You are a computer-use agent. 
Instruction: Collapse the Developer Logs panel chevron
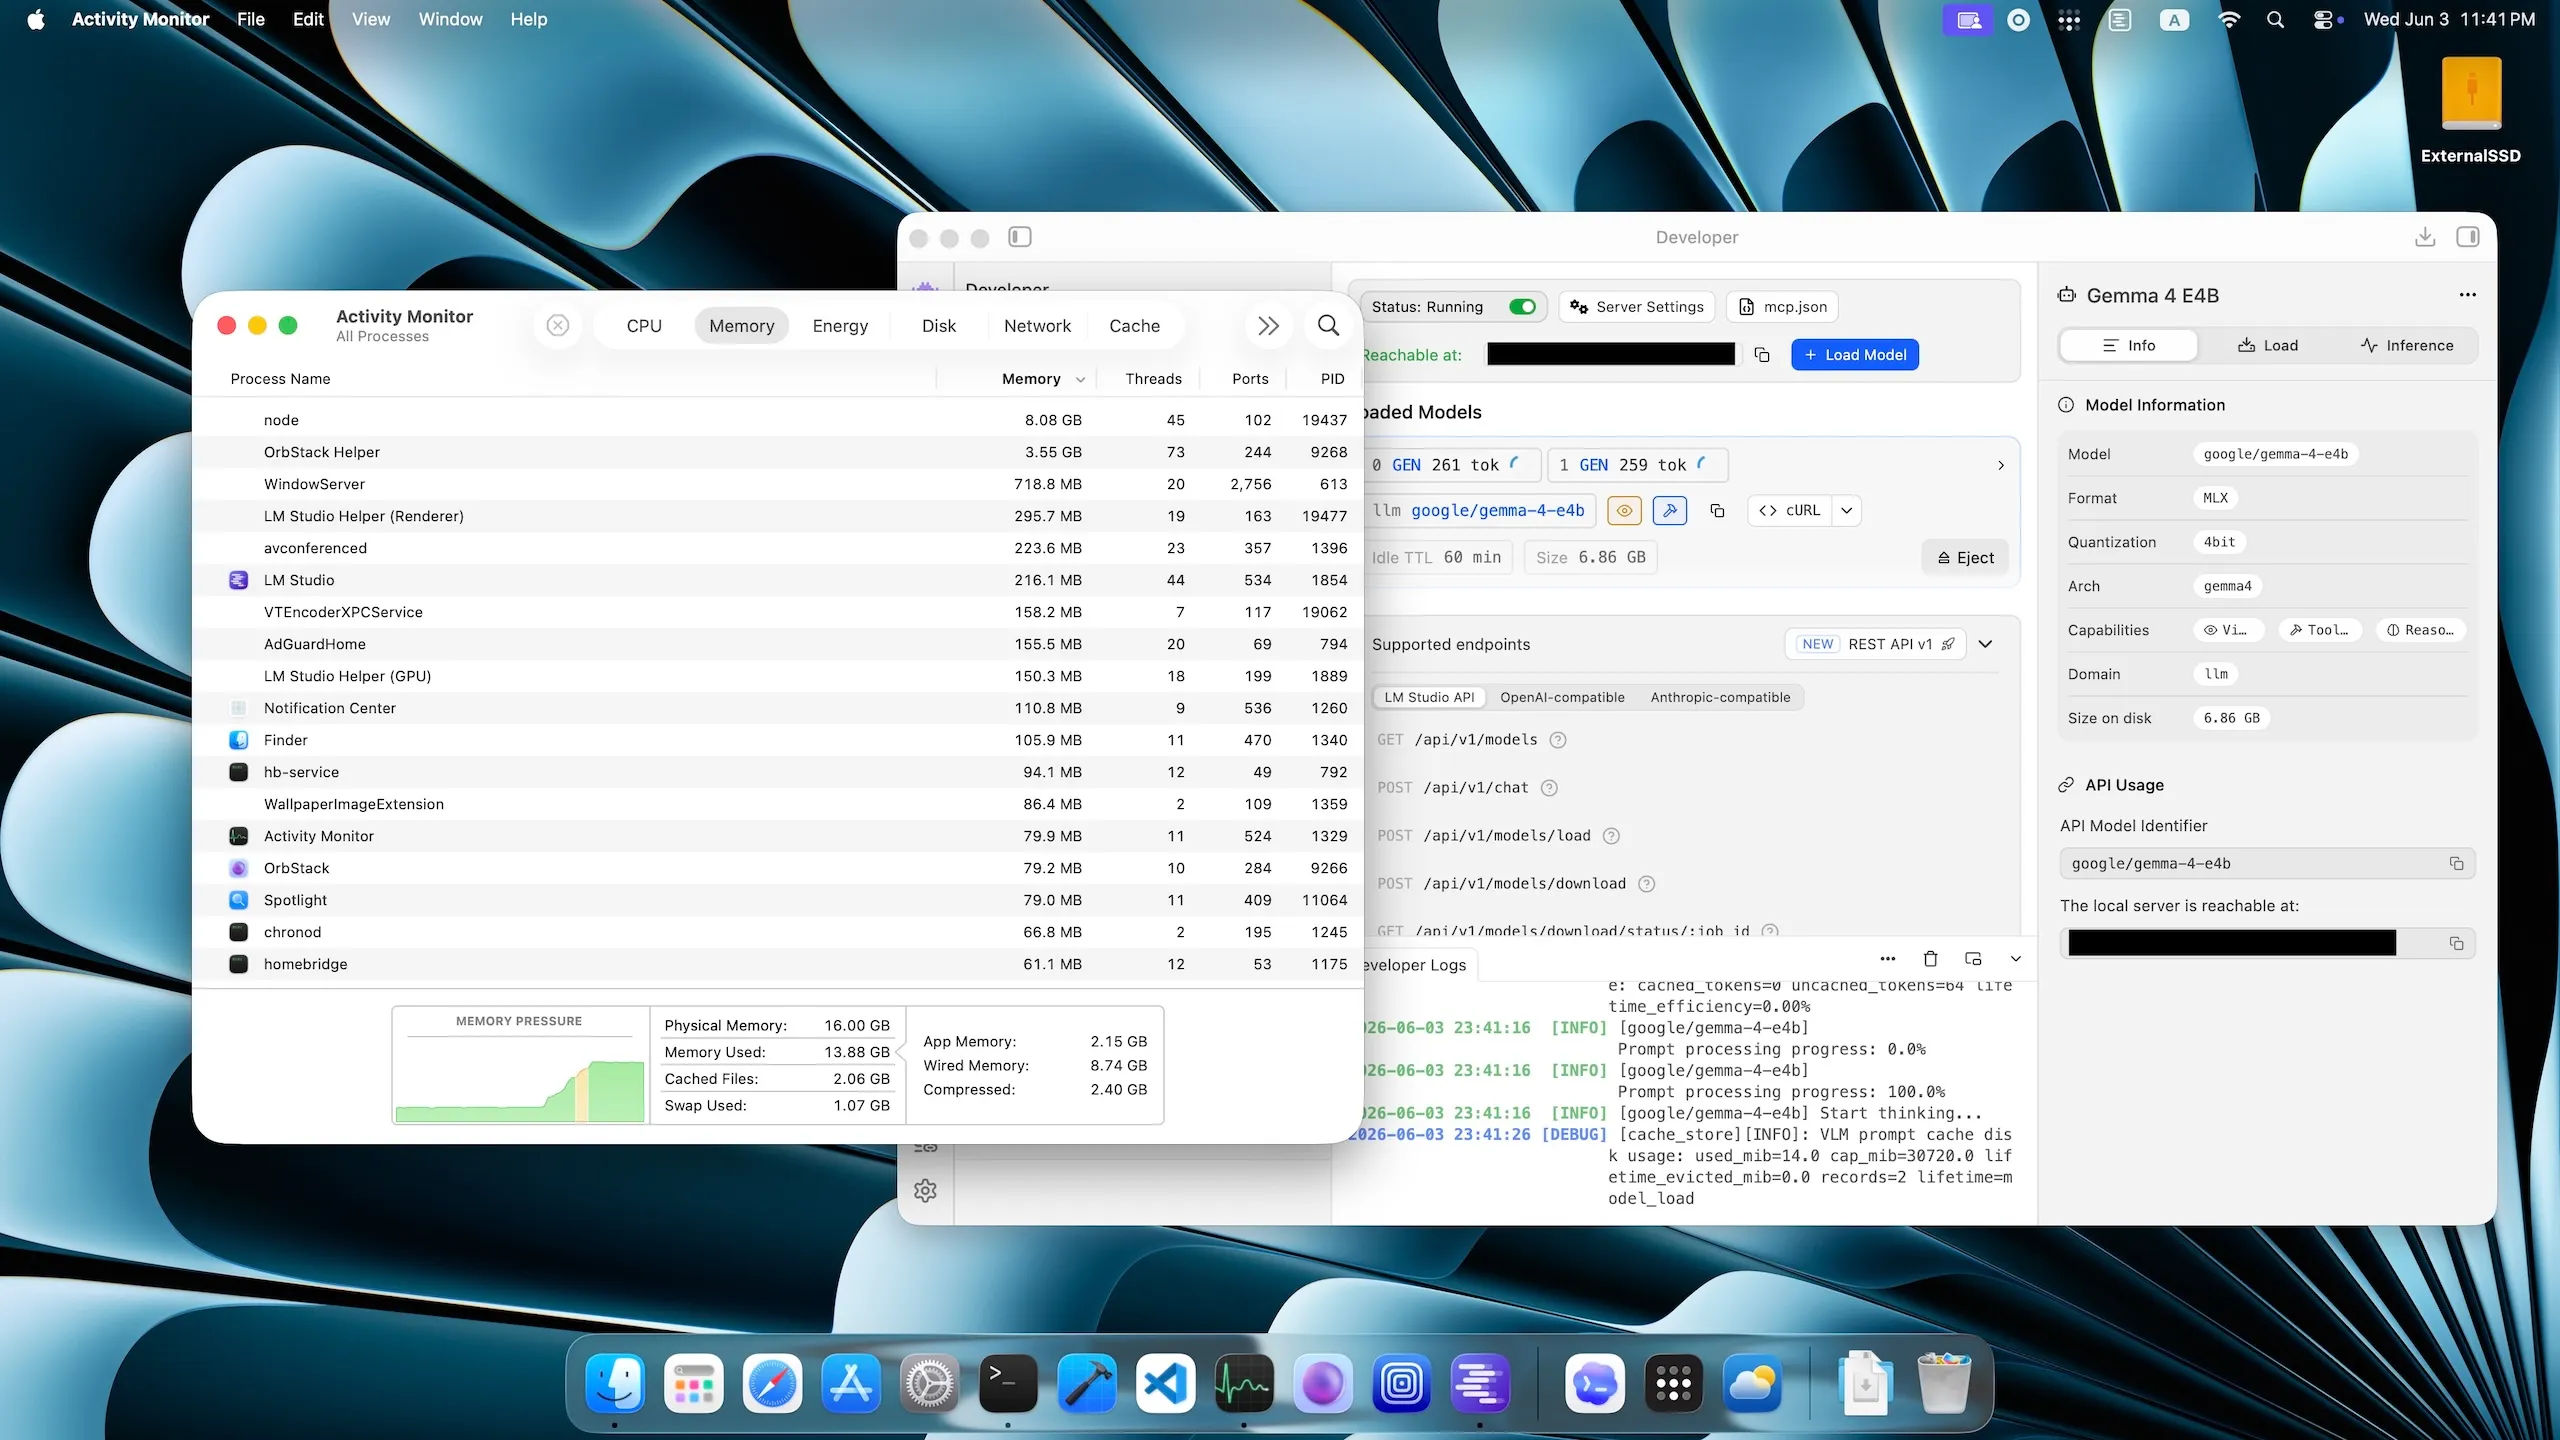click(2015, 959)
